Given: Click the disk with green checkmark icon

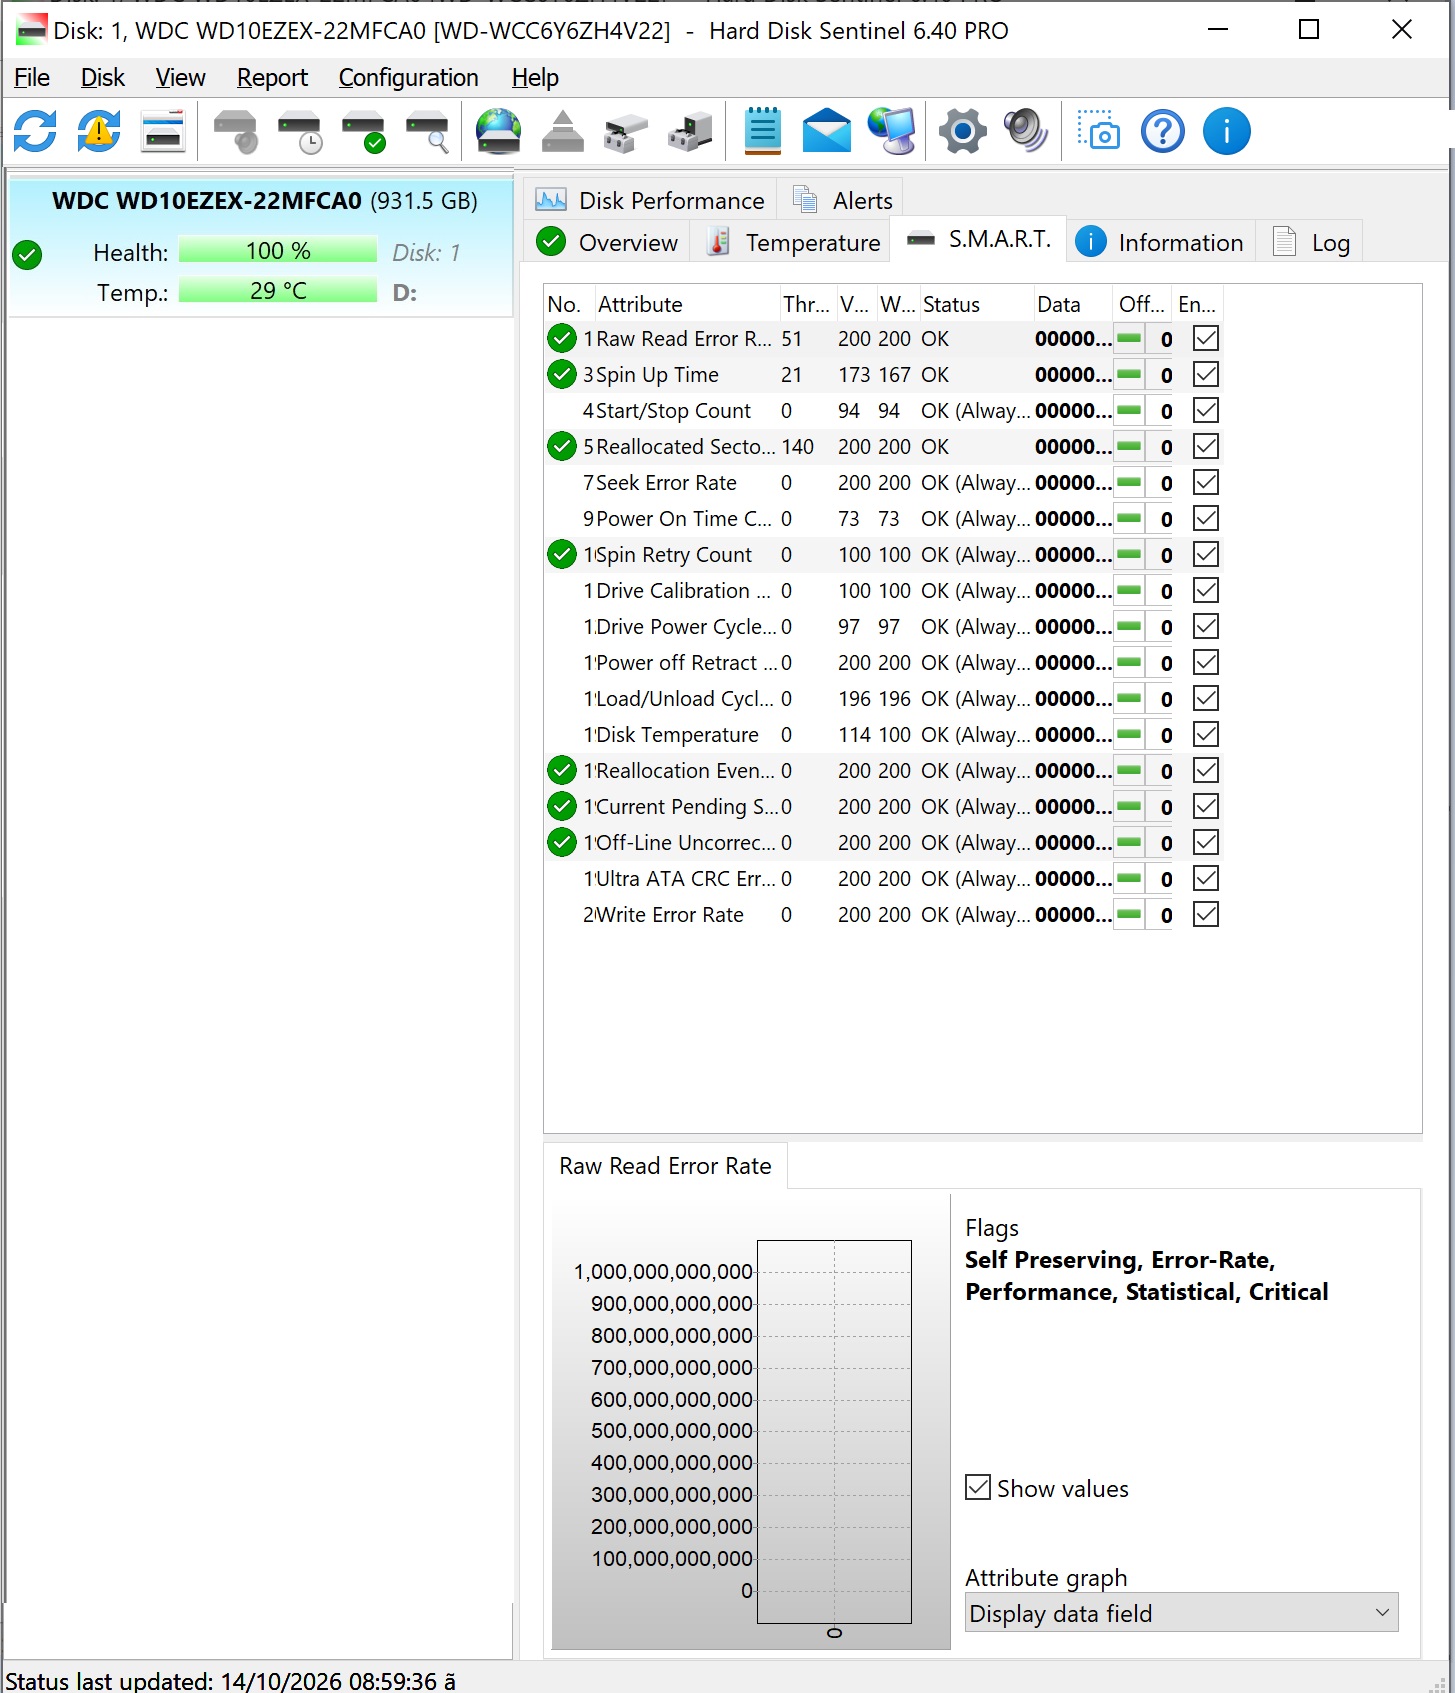Looking at the screenshot, I should point(364,131).
